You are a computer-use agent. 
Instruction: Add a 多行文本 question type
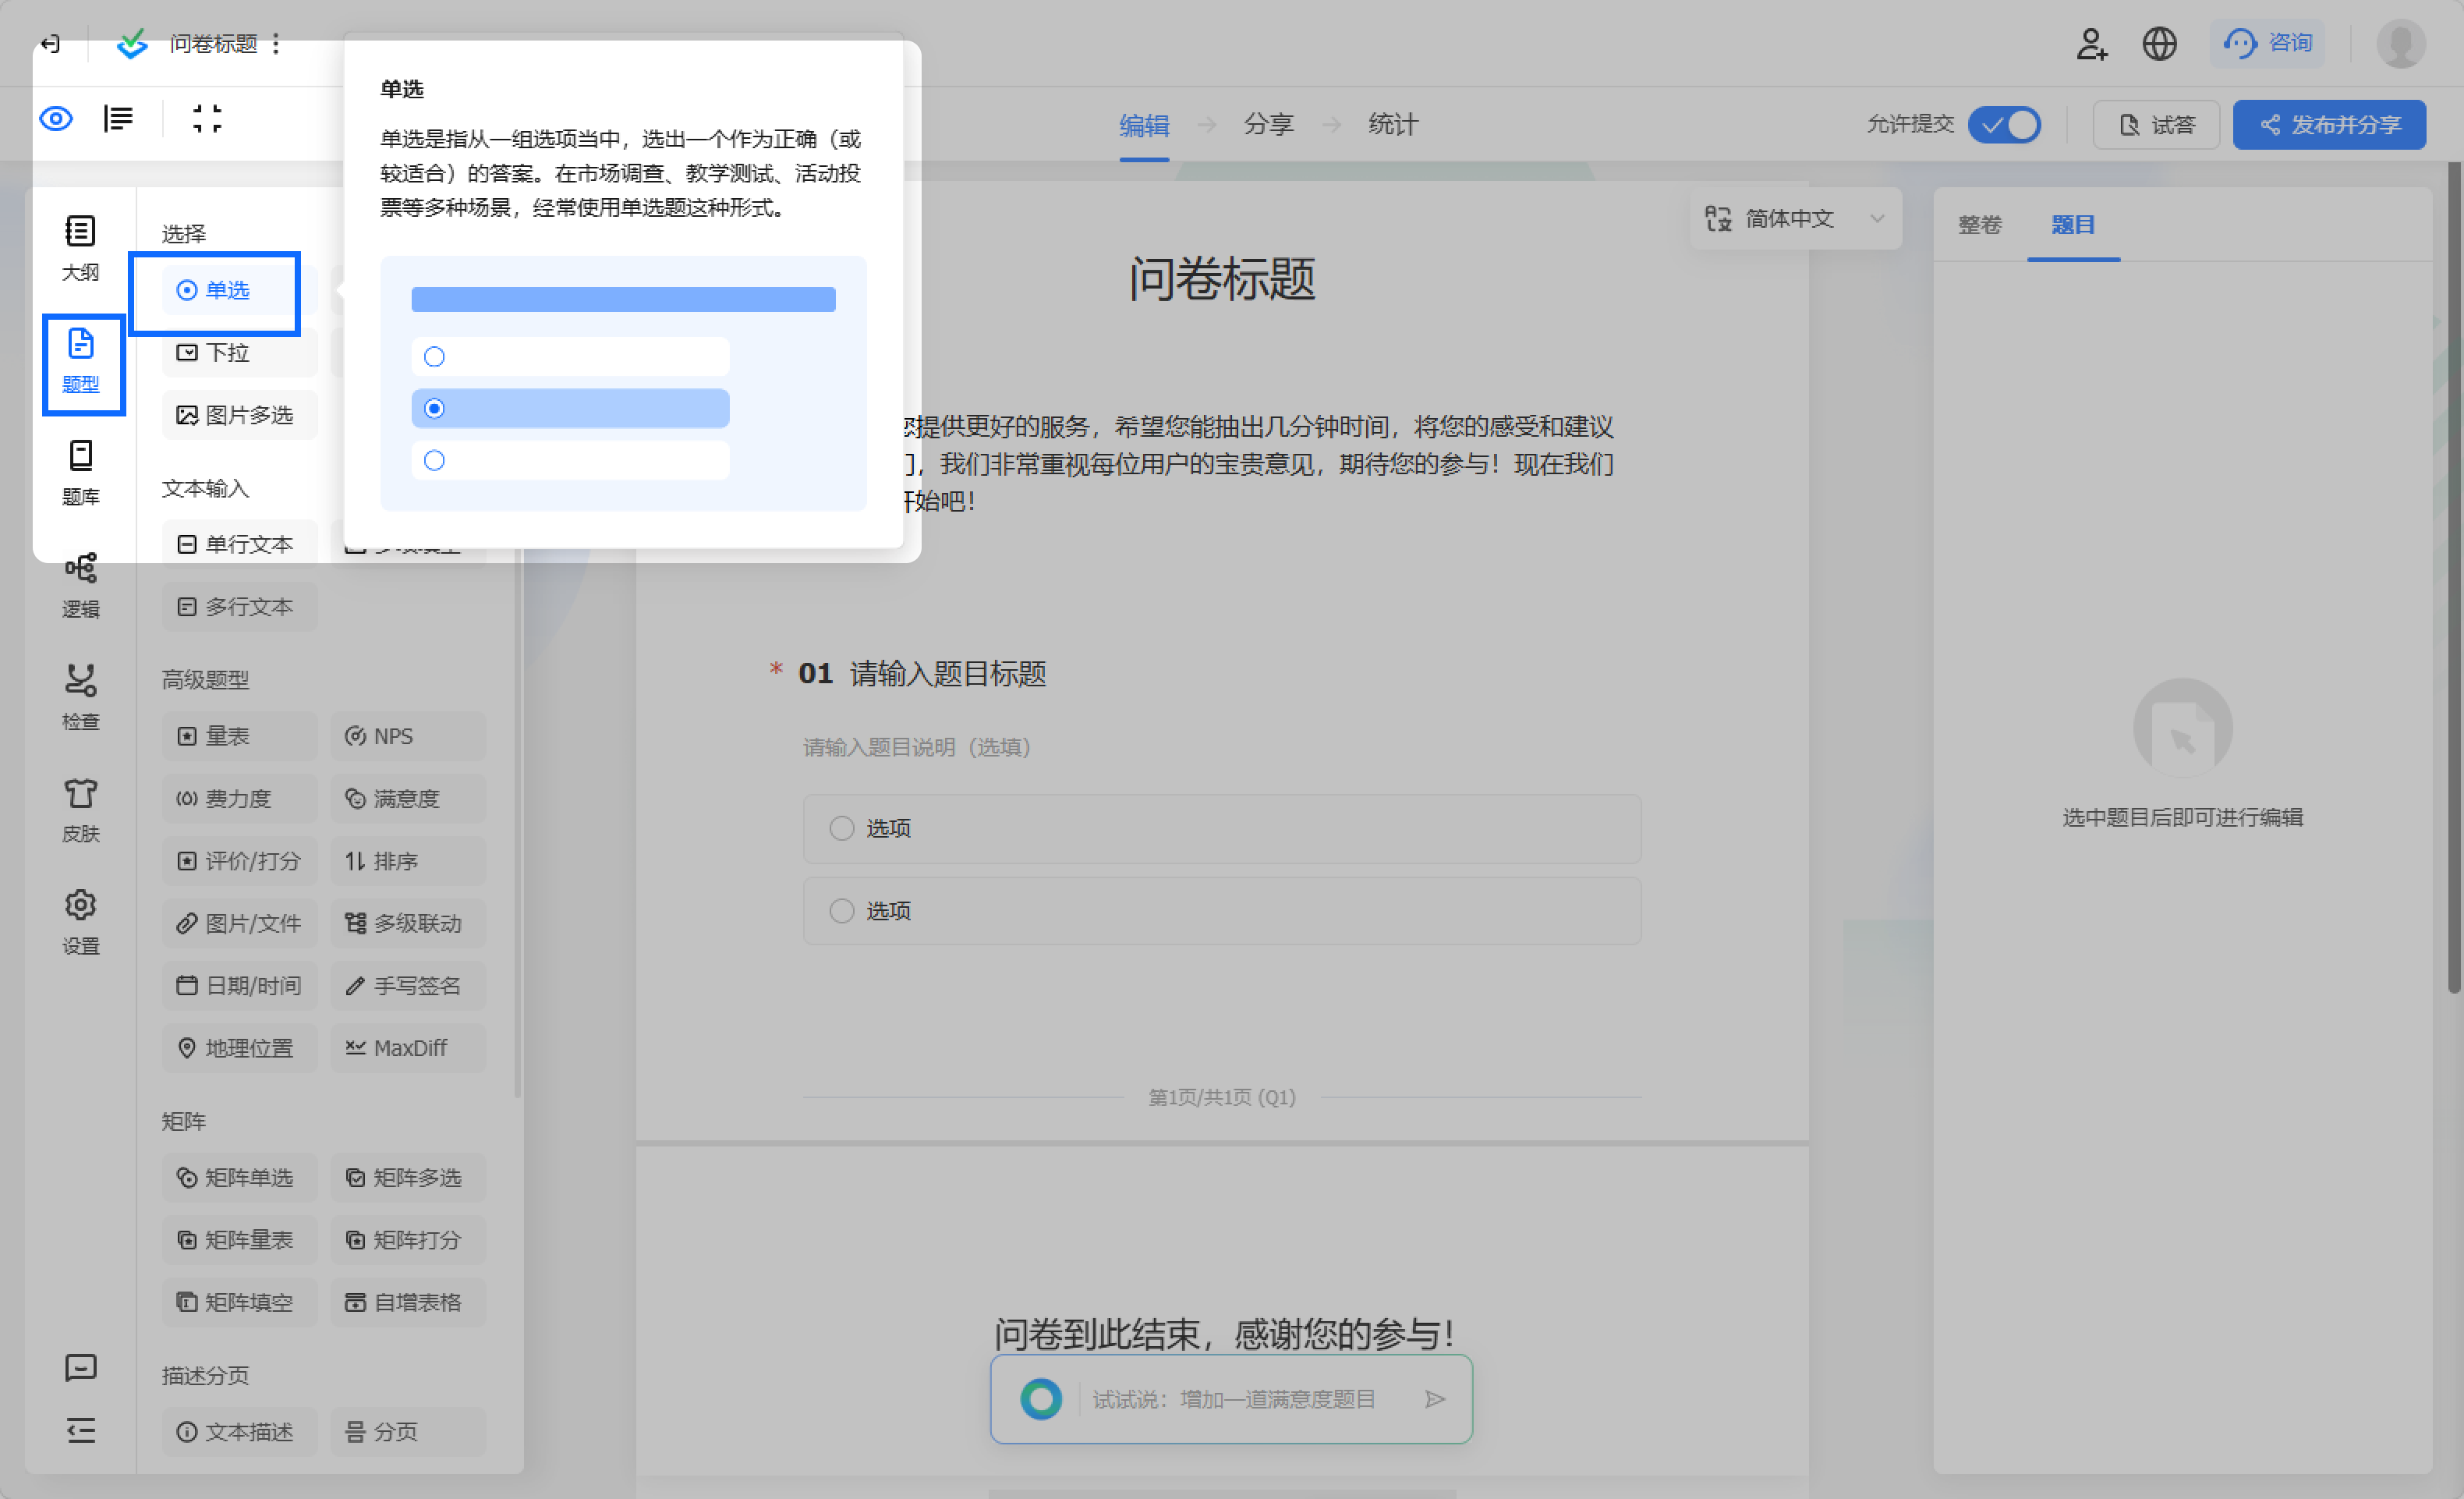point(240,607)
